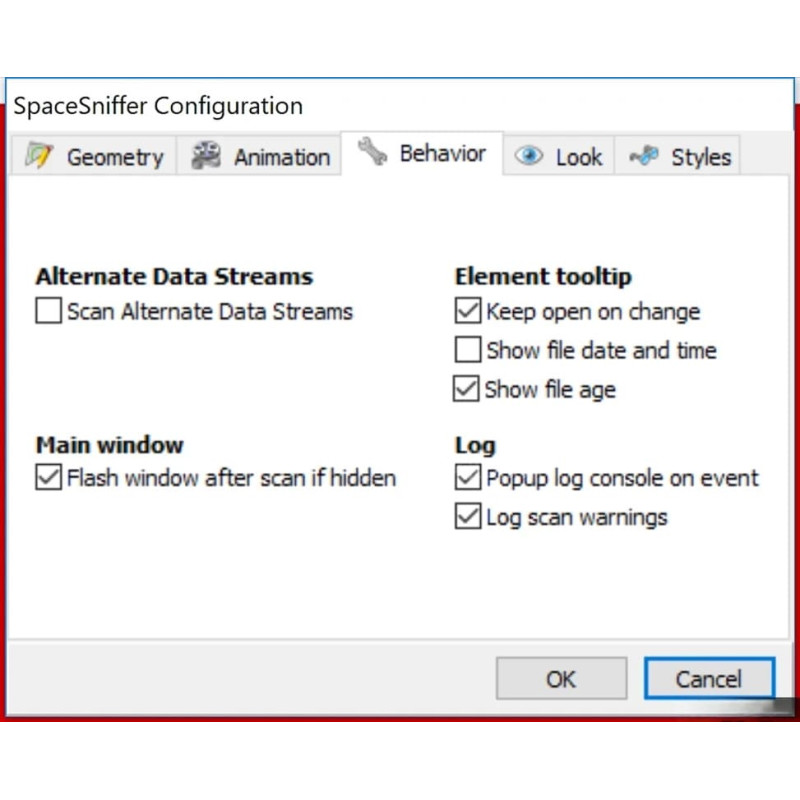
Task: Enable Show file date and time
Action: [468, 349]
